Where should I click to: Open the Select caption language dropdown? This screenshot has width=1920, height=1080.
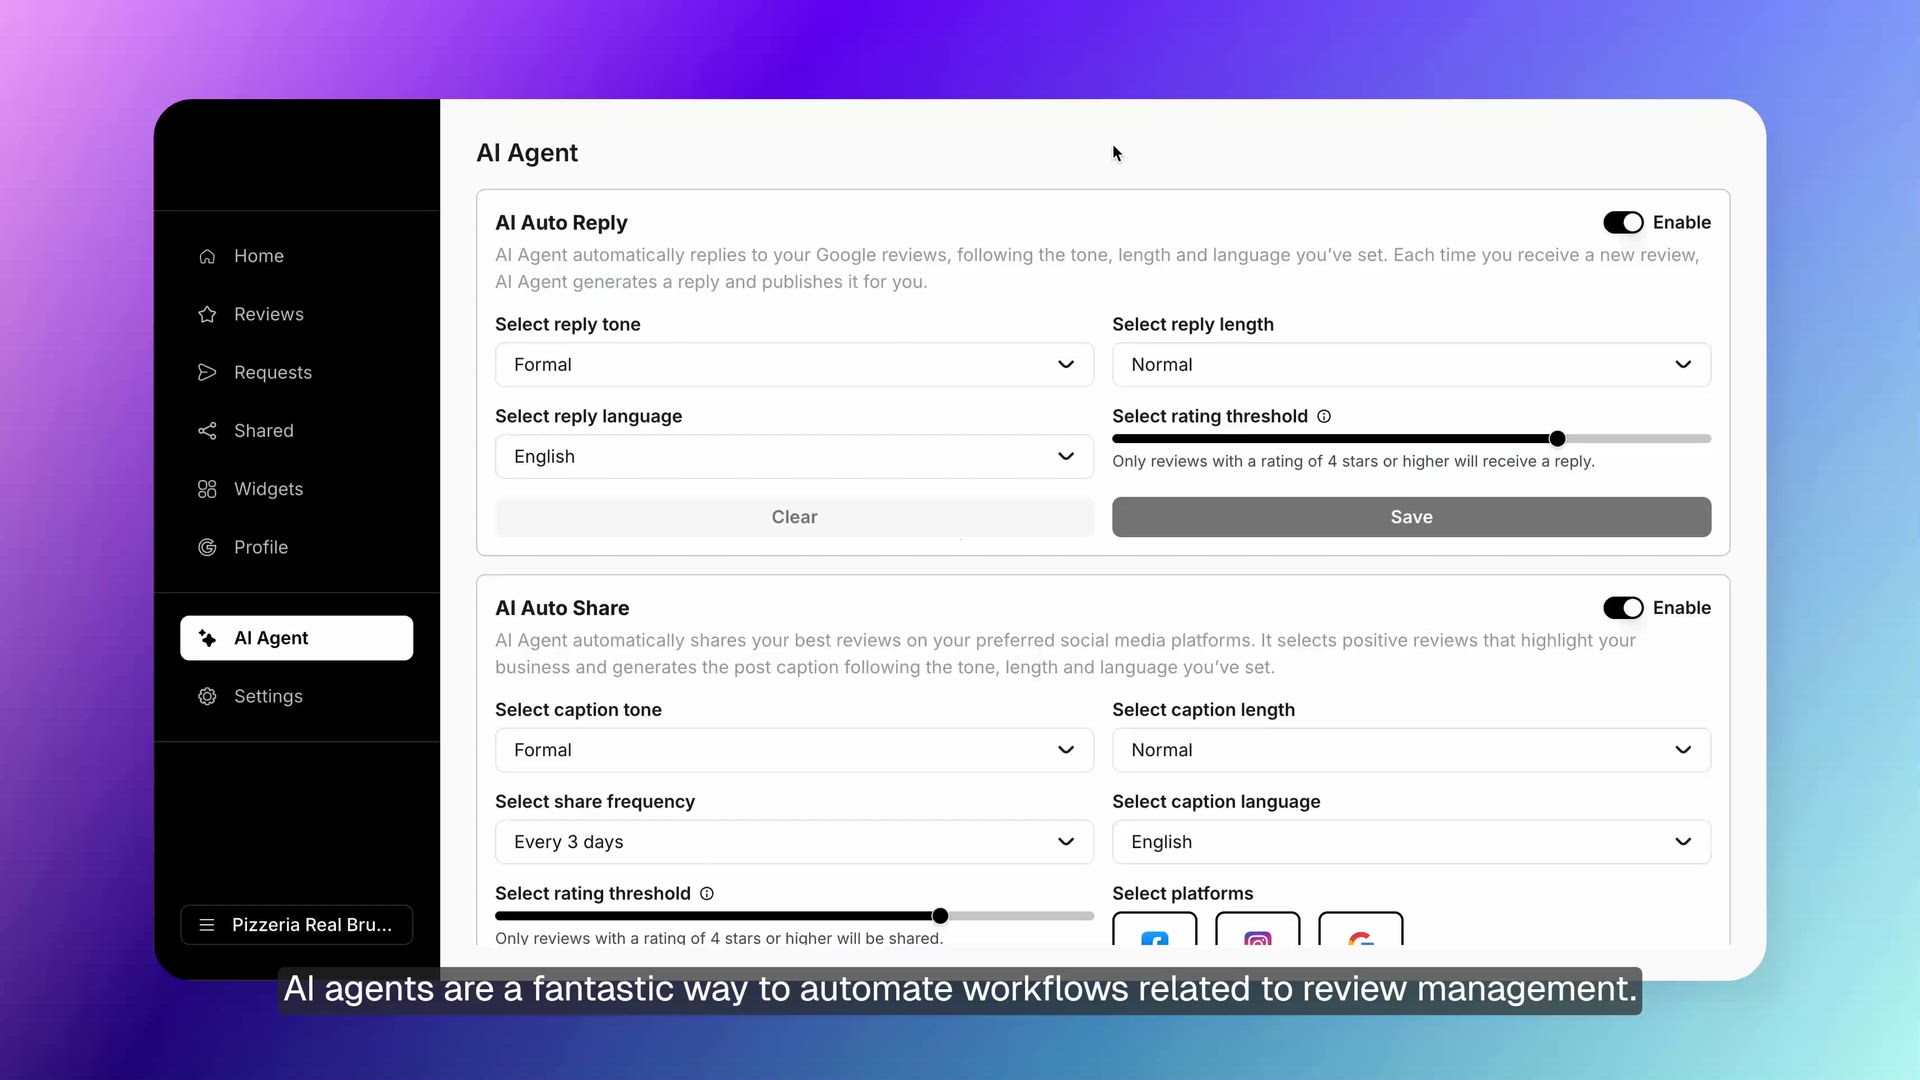point(1411,842)
